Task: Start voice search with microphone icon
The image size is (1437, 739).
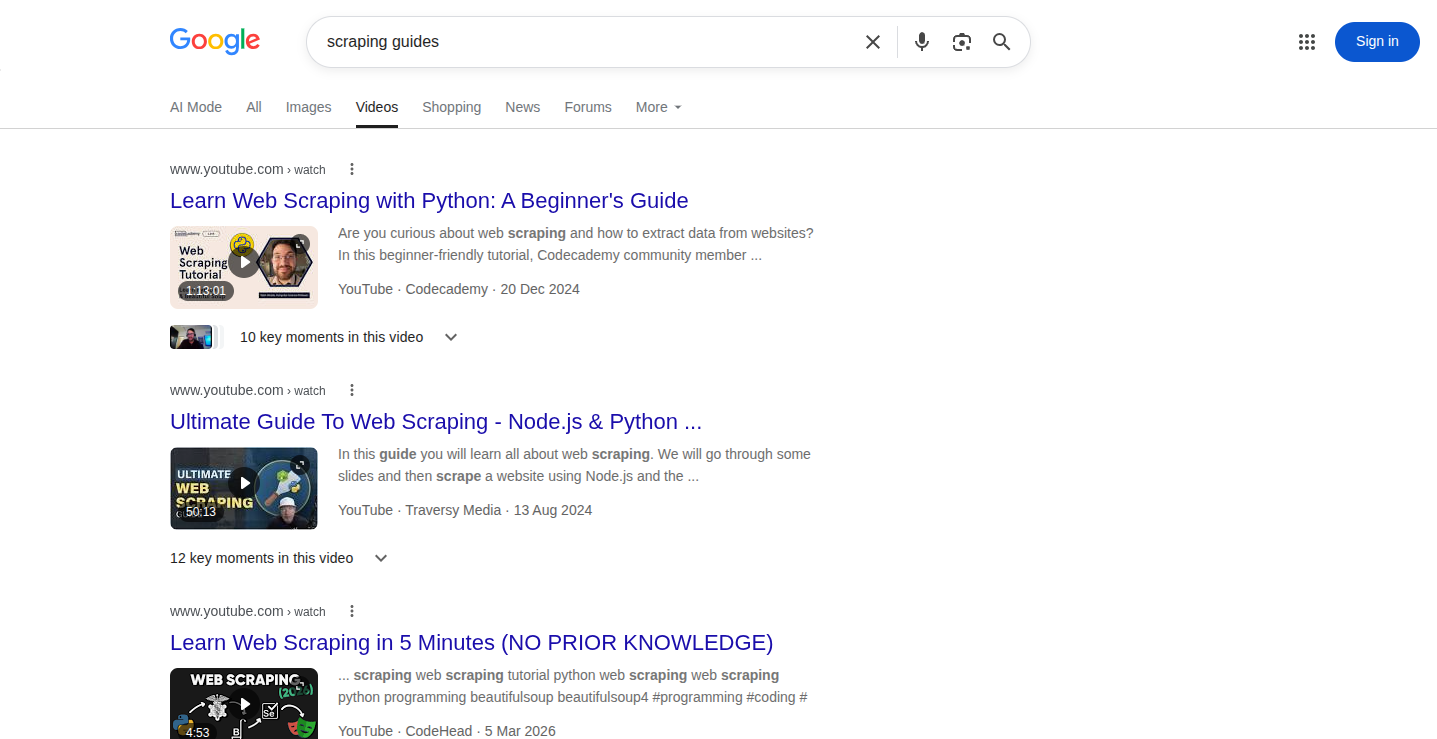Action: 922,42
